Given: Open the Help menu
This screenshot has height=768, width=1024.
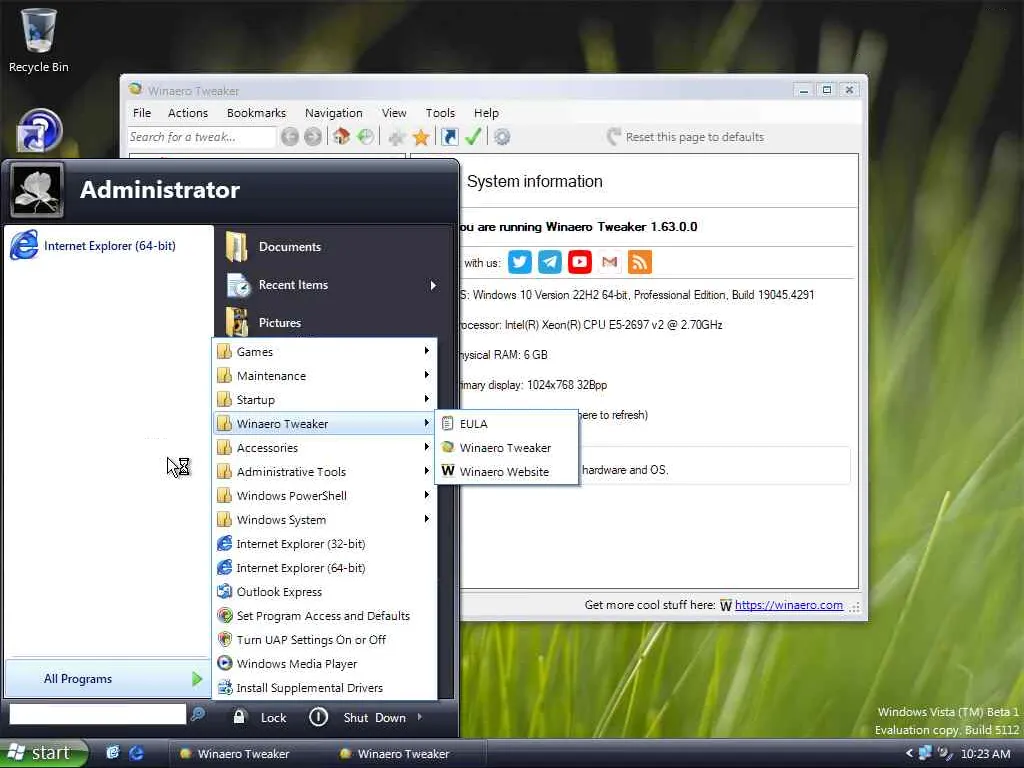Looking at the screenshot, I should click(x=486, y=113).
